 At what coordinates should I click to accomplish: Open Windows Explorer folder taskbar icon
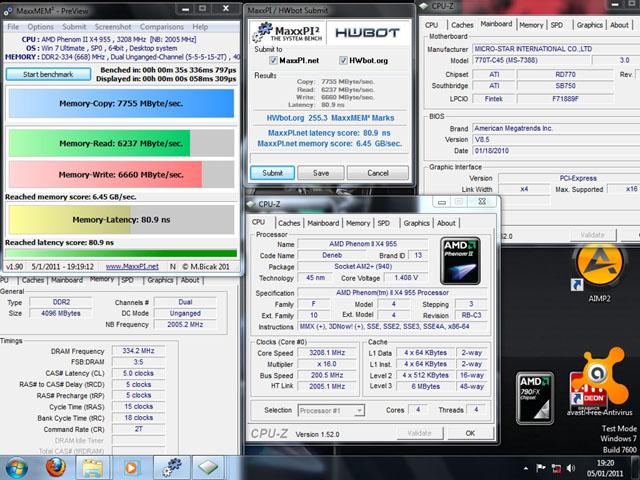click(x=93, y=468)
